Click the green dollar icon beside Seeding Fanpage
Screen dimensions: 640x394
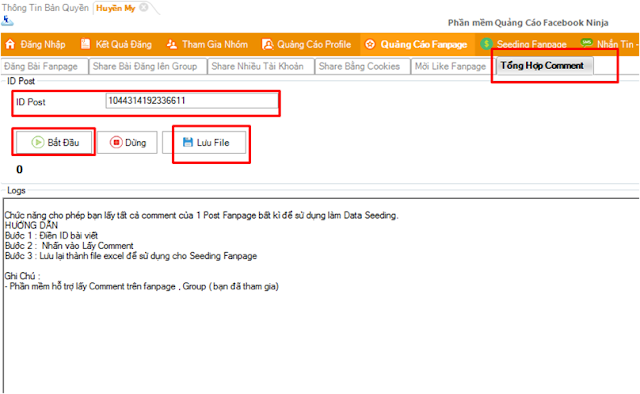[x=486, y=44]
